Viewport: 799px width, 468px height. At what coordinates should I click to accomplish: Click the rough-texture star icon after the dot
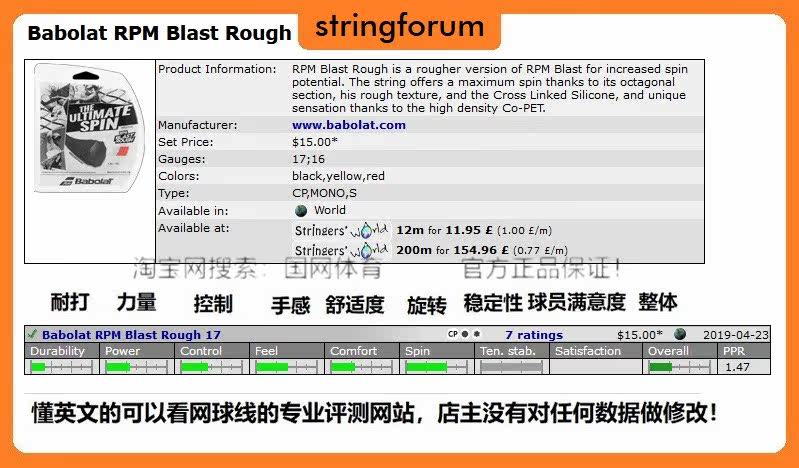[x=476, y=334]
